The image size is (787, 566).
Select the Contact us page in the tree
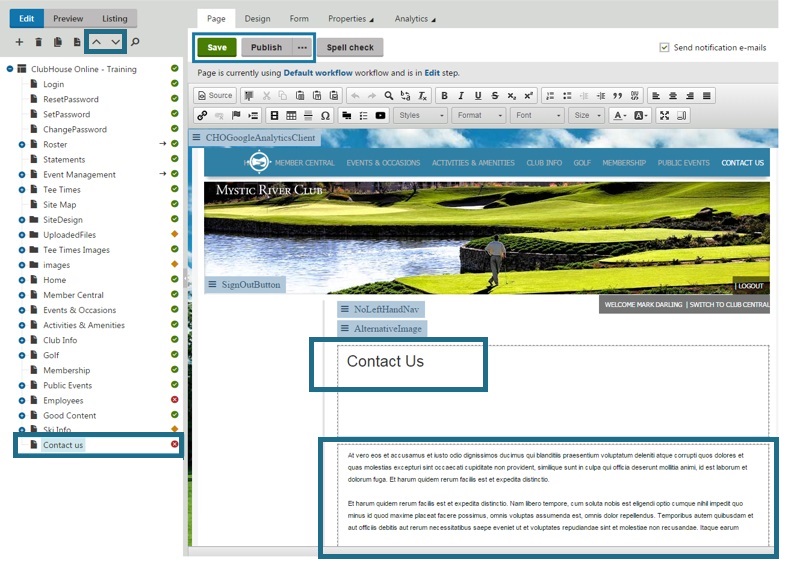click(x=63, y=445)
